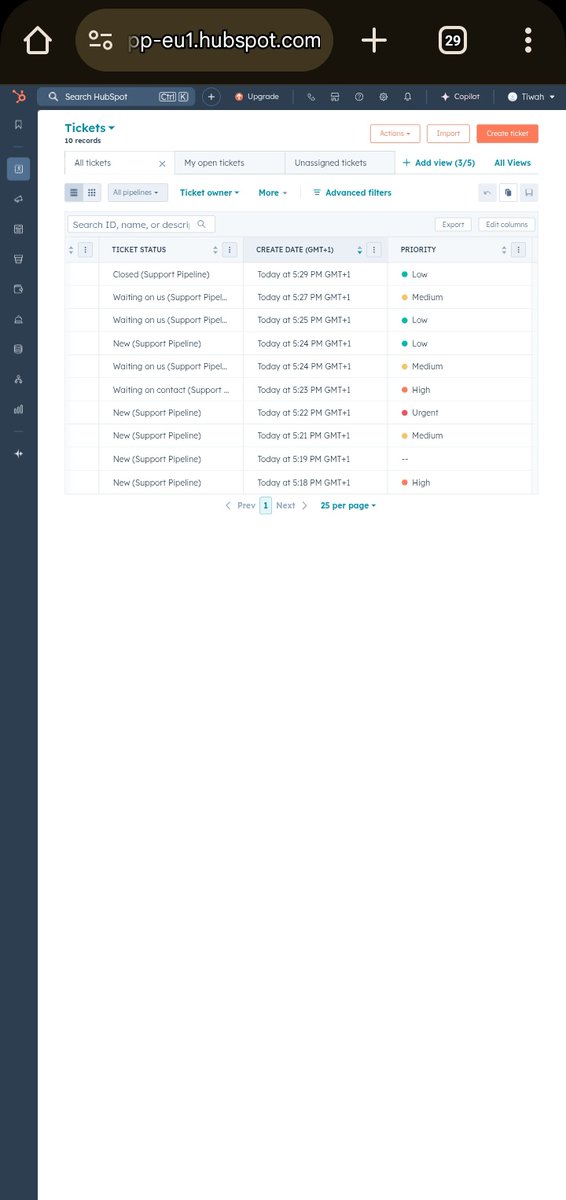Click the HubSpot sprocket logo

click(x=19, y=96)
